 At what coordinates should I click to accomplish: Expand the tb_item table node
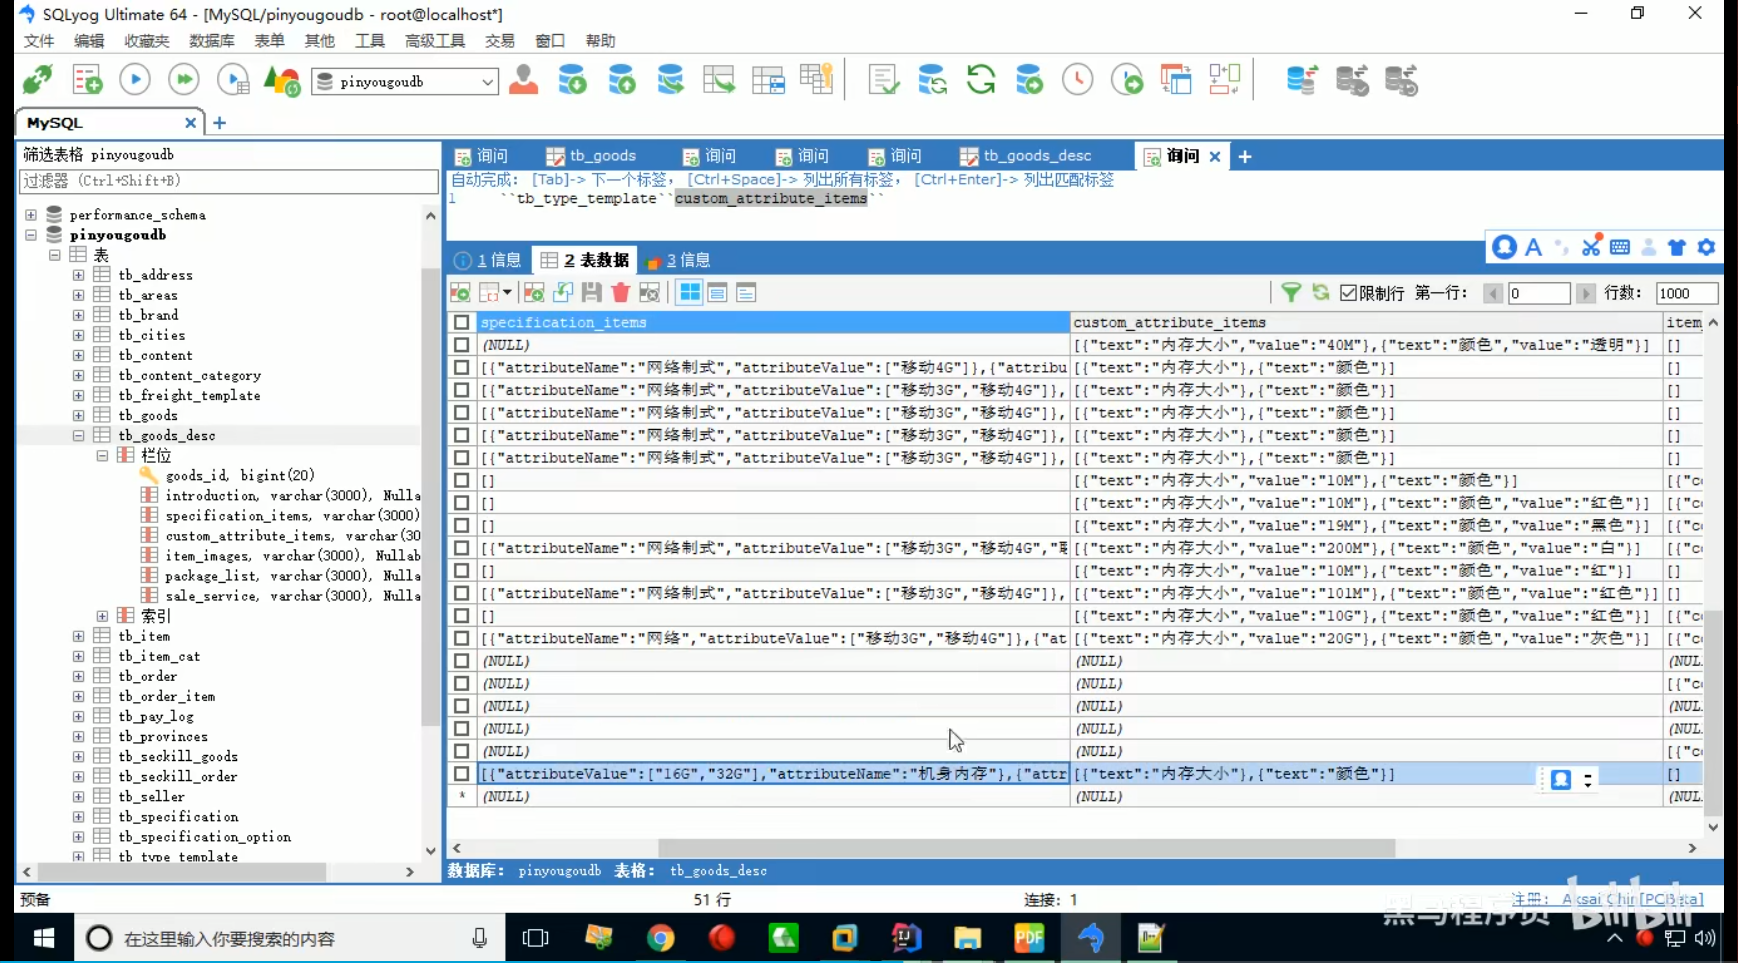coord(78,636)
